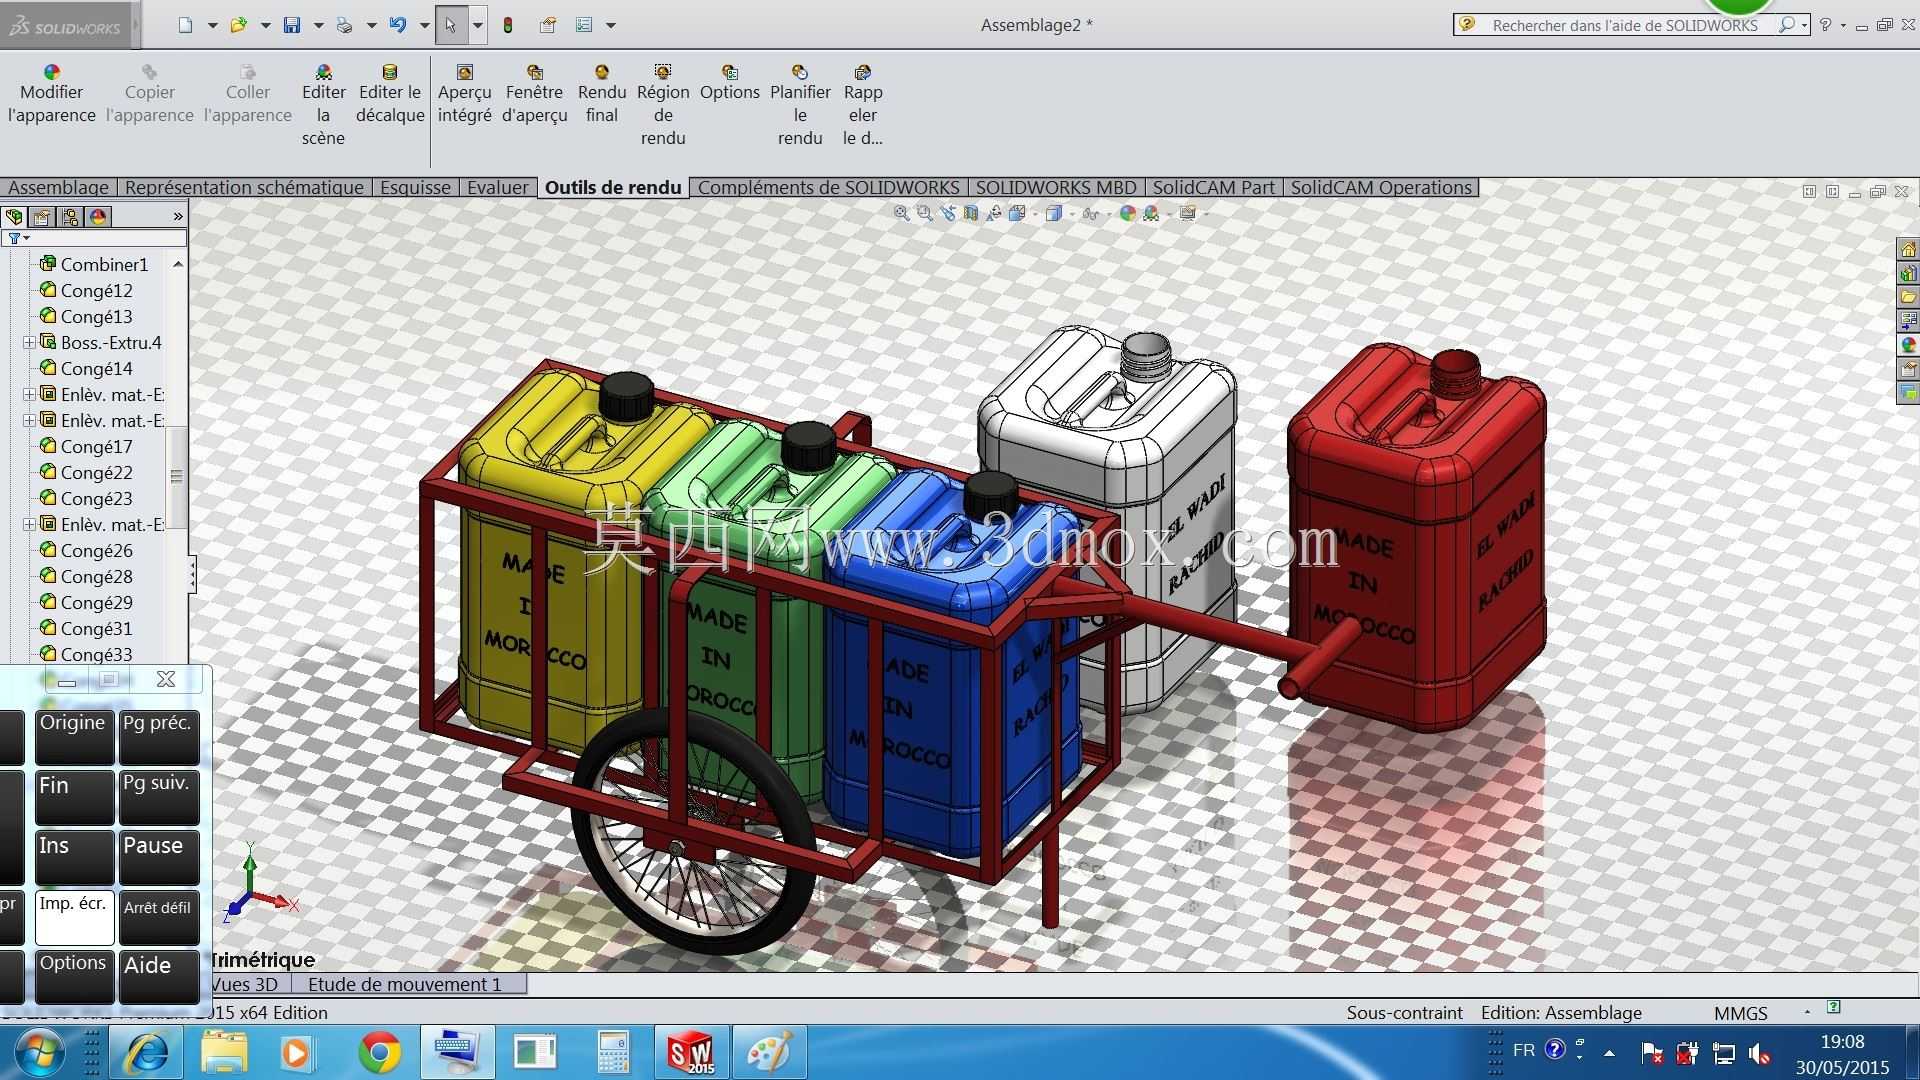
Task: Expand the Boss.-Extru.4 feature
Action: click(29, 342)
